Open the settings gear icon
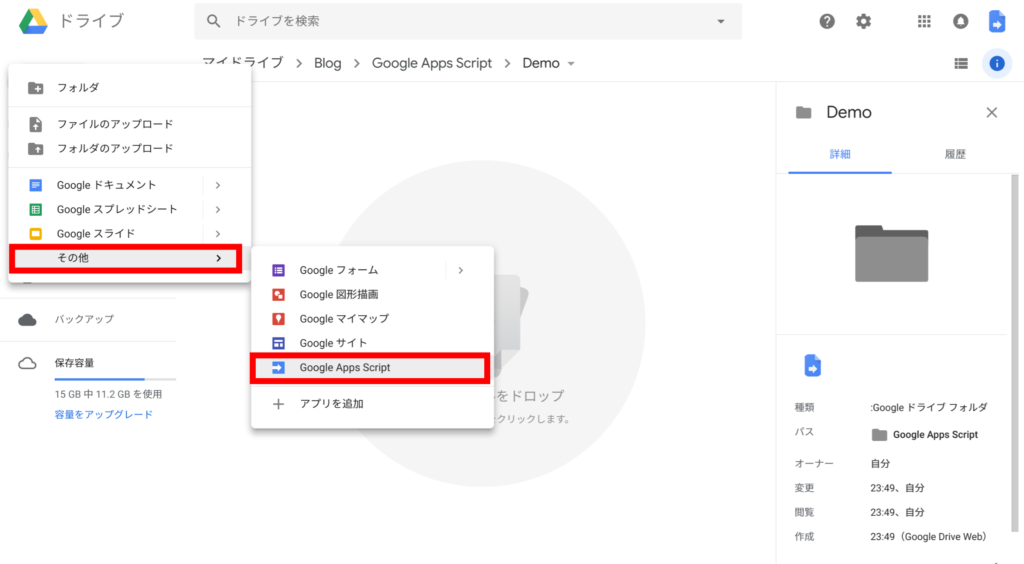This screenshot has width=1024, height=564. pyautogui.click(x=863, y=21)
